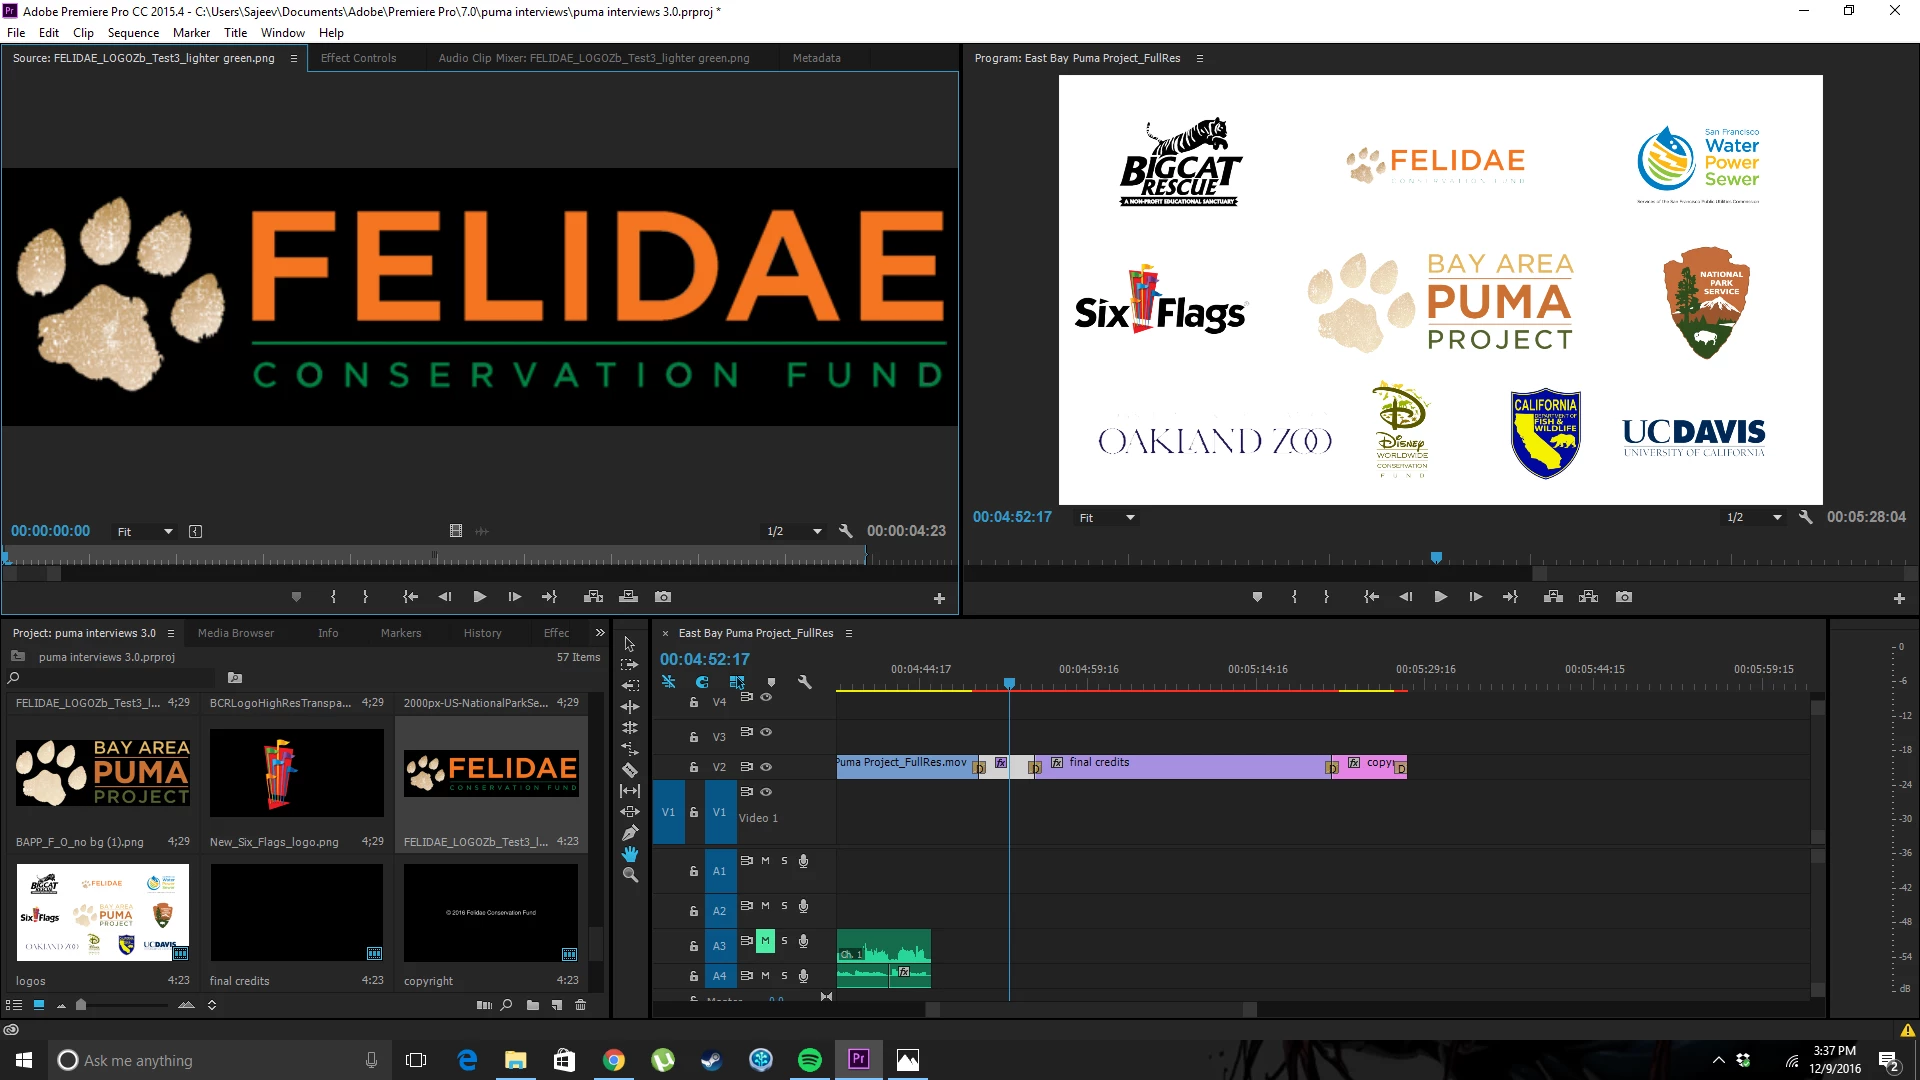Open the Sequence menu
Image resolution: width=1920 pixels, height=1080 pixels.
coord(133,33)
